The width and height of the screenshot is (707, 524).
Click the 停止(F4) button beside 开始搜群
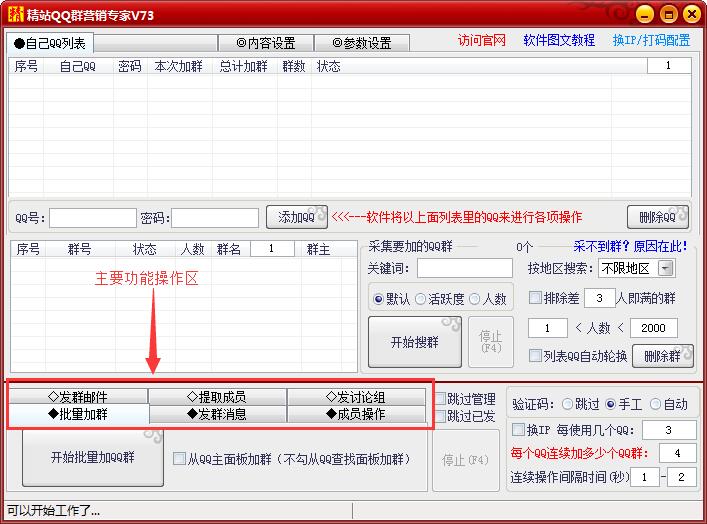tap(491, 342)
